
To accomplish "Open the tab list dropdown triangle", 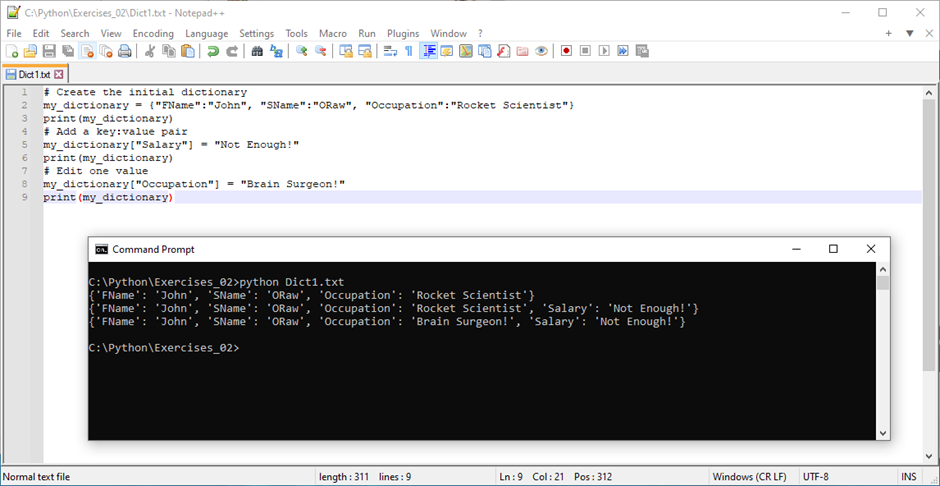I will (909, 33).
